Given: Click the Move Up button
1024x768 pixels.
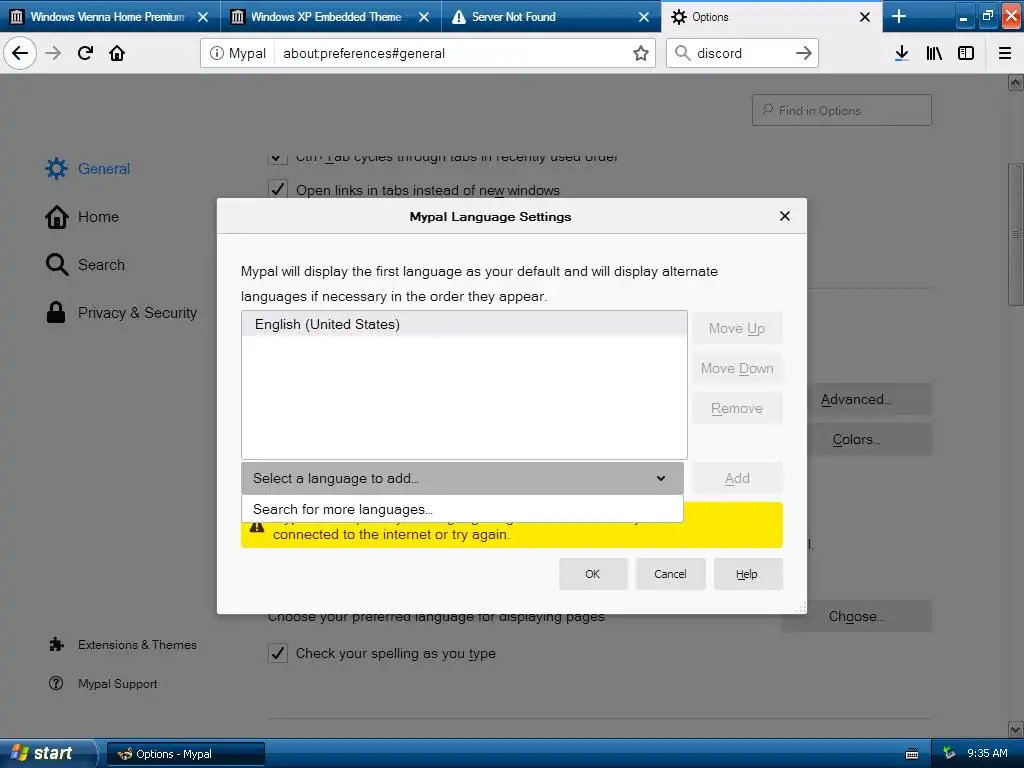Looking at the screenshot, I should click(737, 328).
